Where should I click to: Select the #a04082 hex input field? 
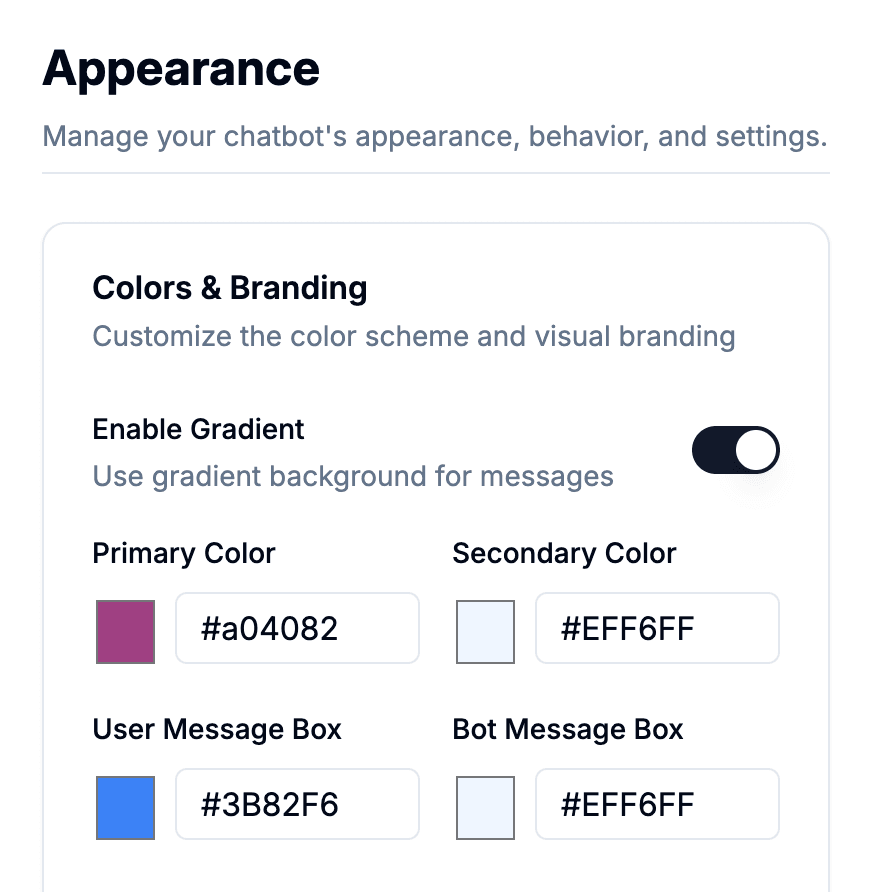click(297, 628)
